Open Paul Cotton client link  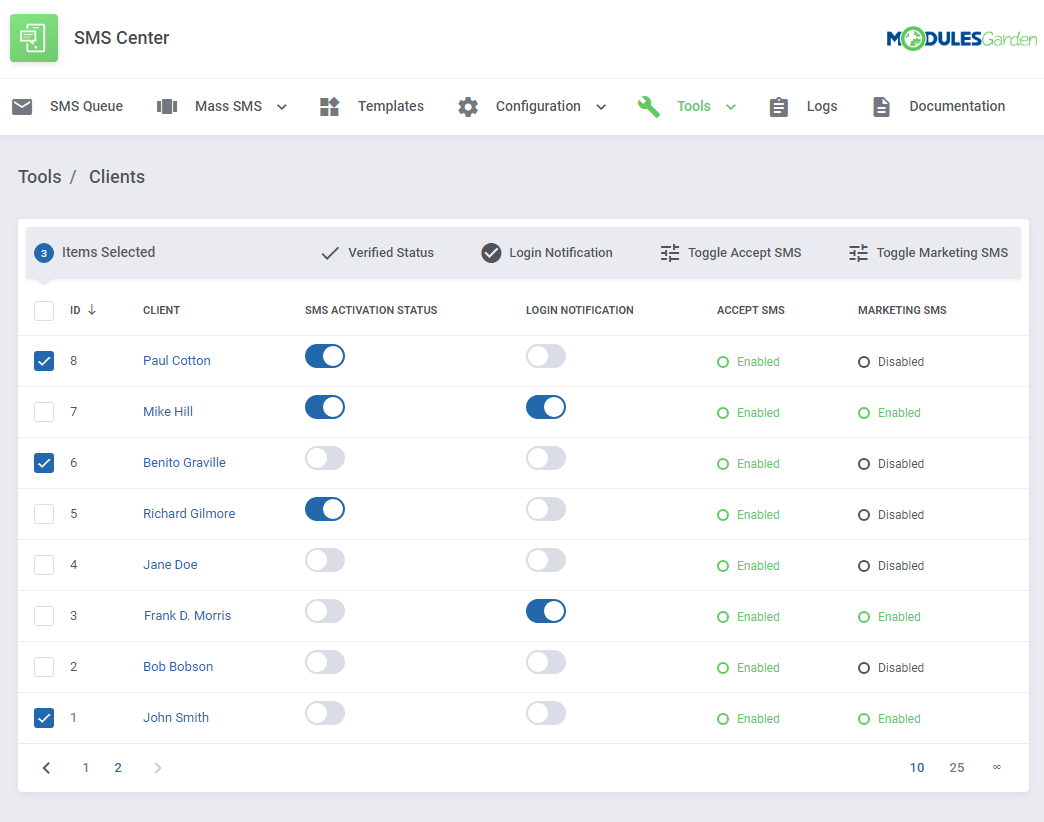(x=176, y=361)
